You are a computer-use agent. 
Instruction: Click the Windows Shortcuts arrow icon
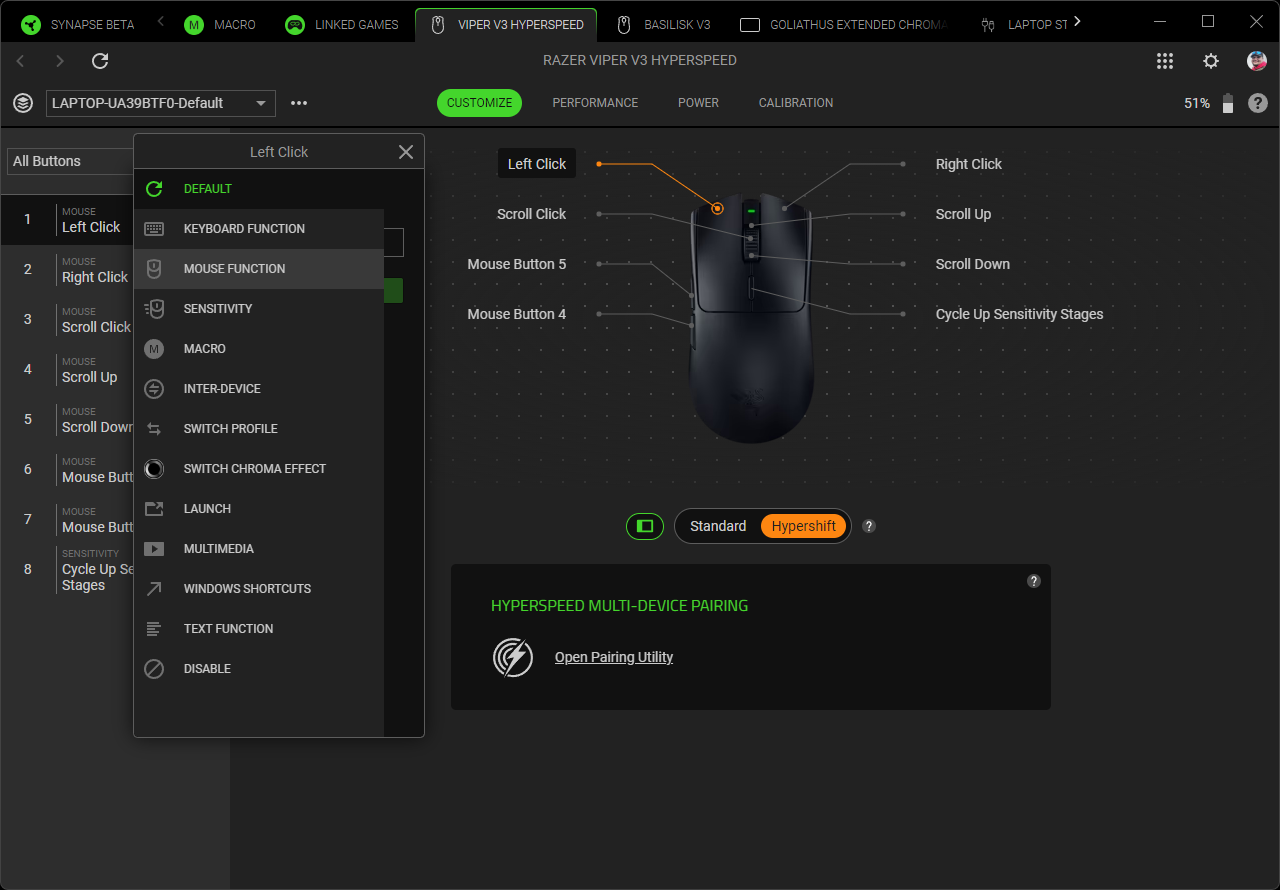coord(154,589)
